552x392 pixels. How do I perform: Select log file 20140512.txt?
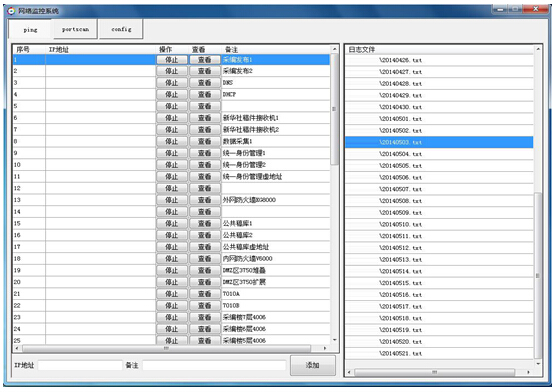(439, 248)
